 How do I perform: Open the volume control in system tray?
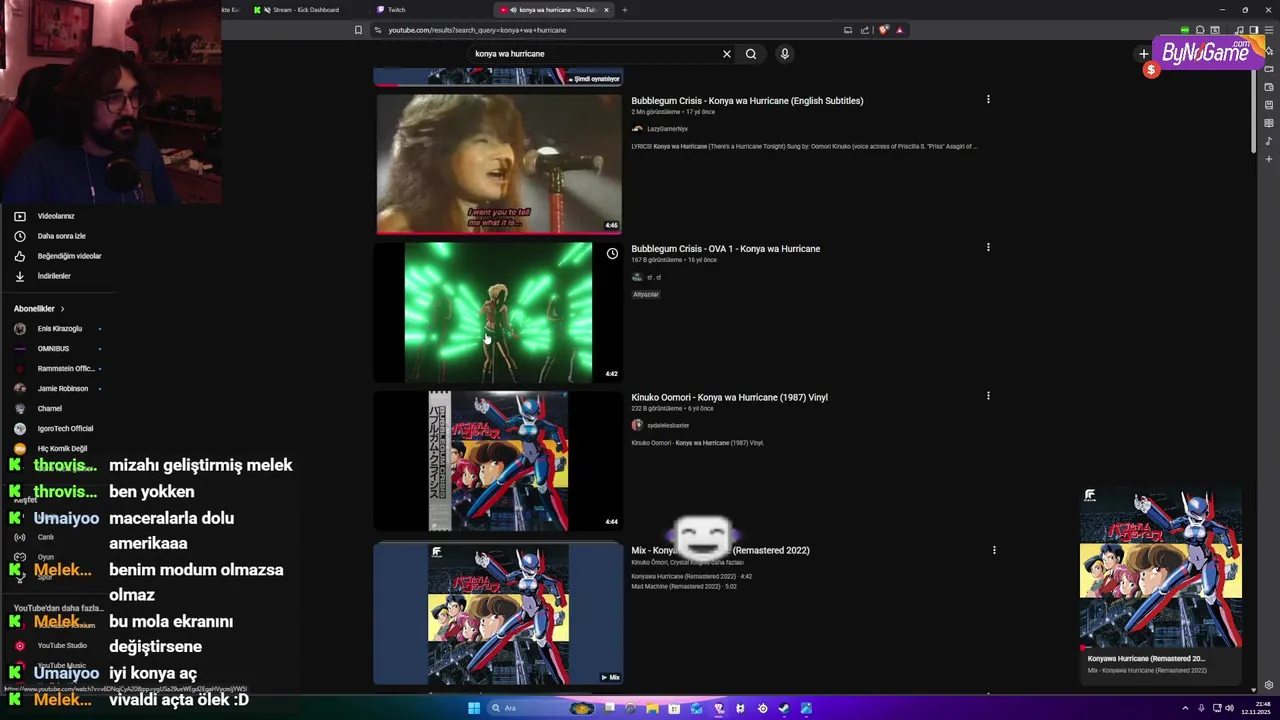pyautogui.click(x=1229, y=708)
